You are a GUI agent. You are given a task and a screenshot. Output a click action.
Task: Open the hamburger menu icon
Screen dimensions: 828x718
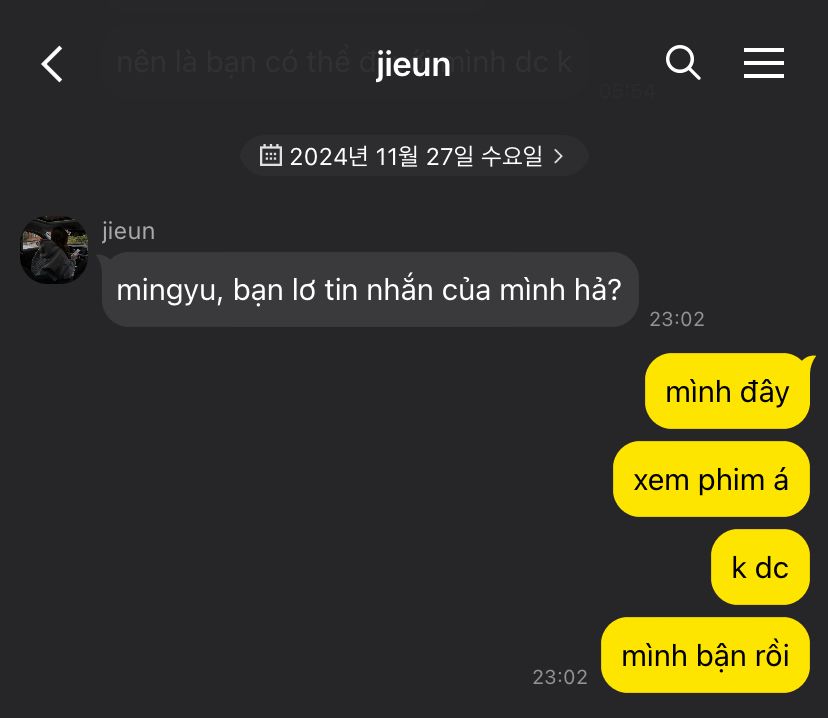coord(764,63)
